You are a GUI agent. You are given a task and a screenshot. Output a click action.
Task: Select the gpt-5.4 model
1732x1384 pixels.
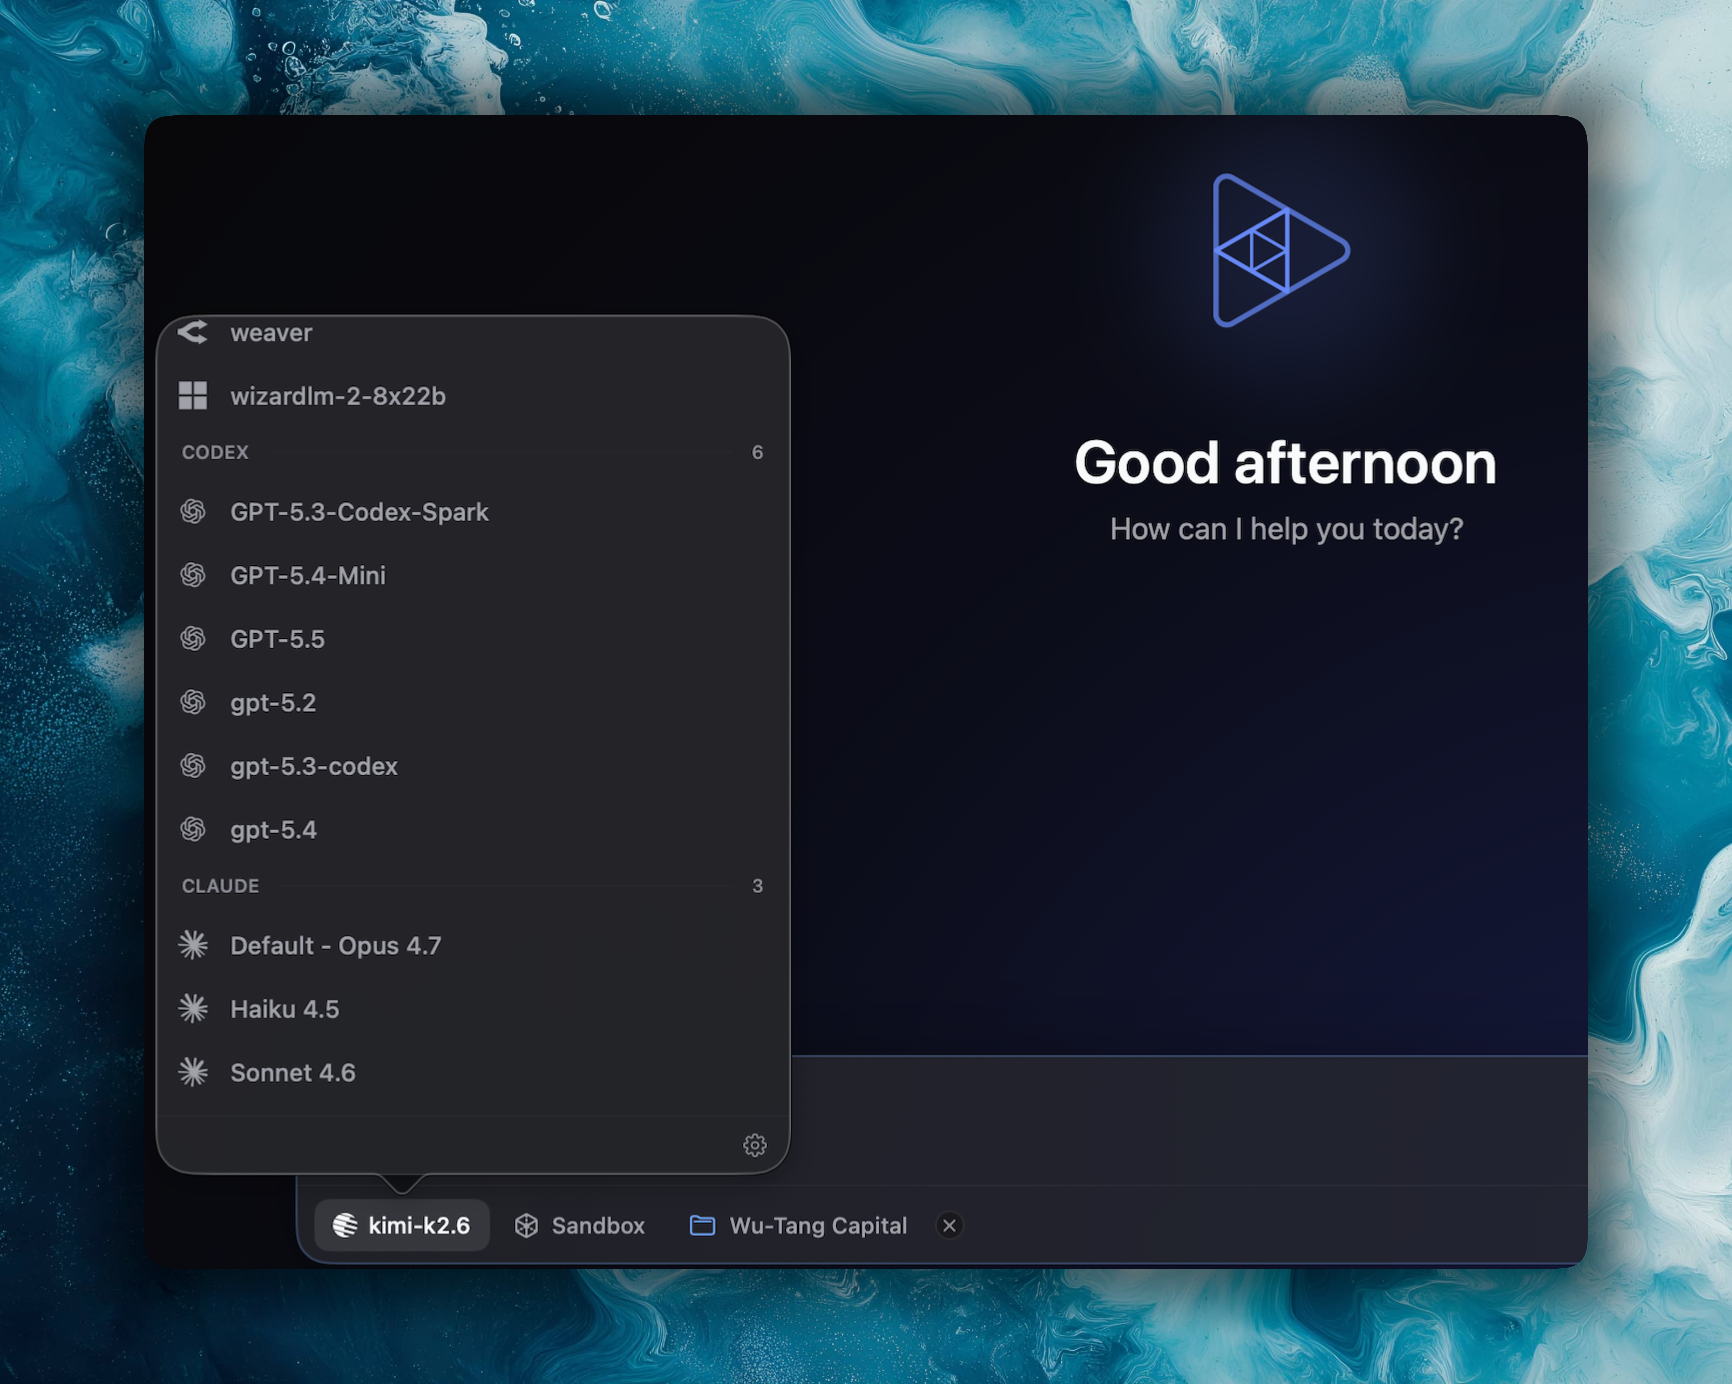(473, 830)
